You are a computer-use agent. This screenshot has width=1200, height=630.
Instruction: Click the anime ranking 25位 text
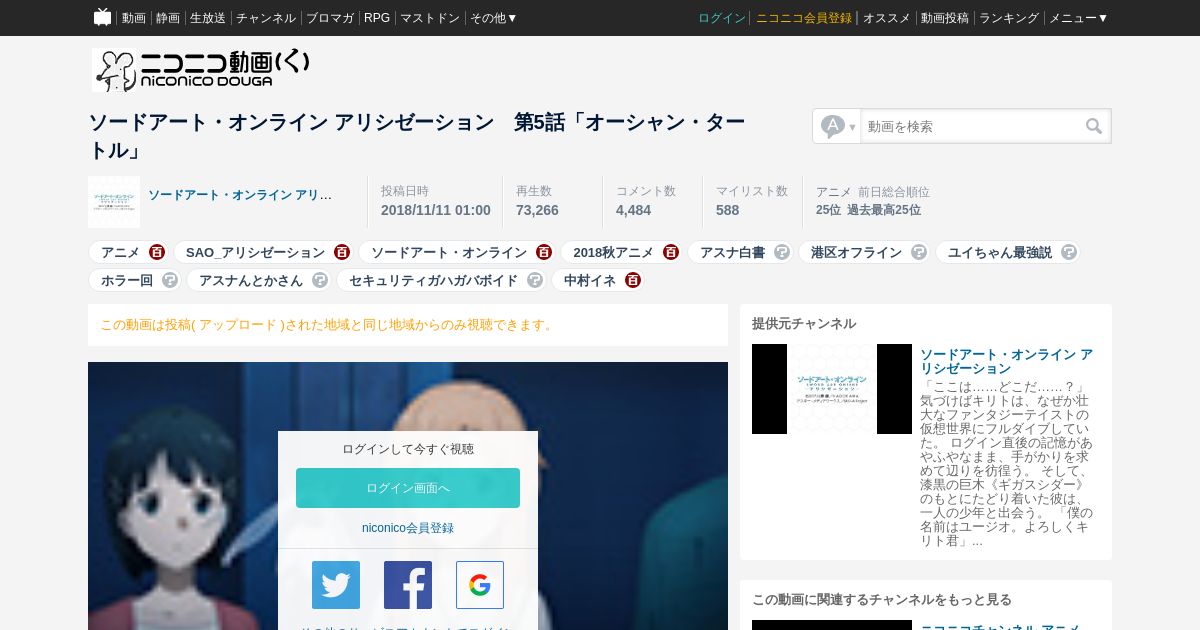[828, 210]
